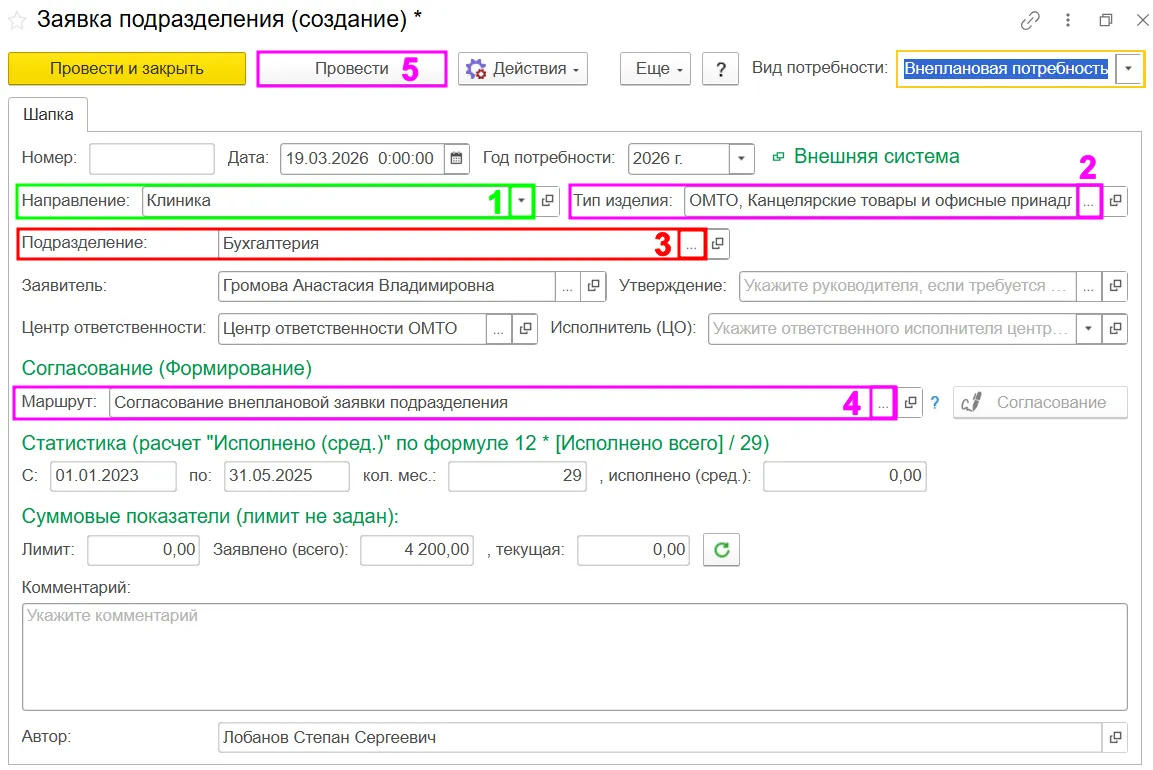Viewport: 1153px width, 770px height.
Task: Open Направление record with open-form icon
Action: point(548,201)
